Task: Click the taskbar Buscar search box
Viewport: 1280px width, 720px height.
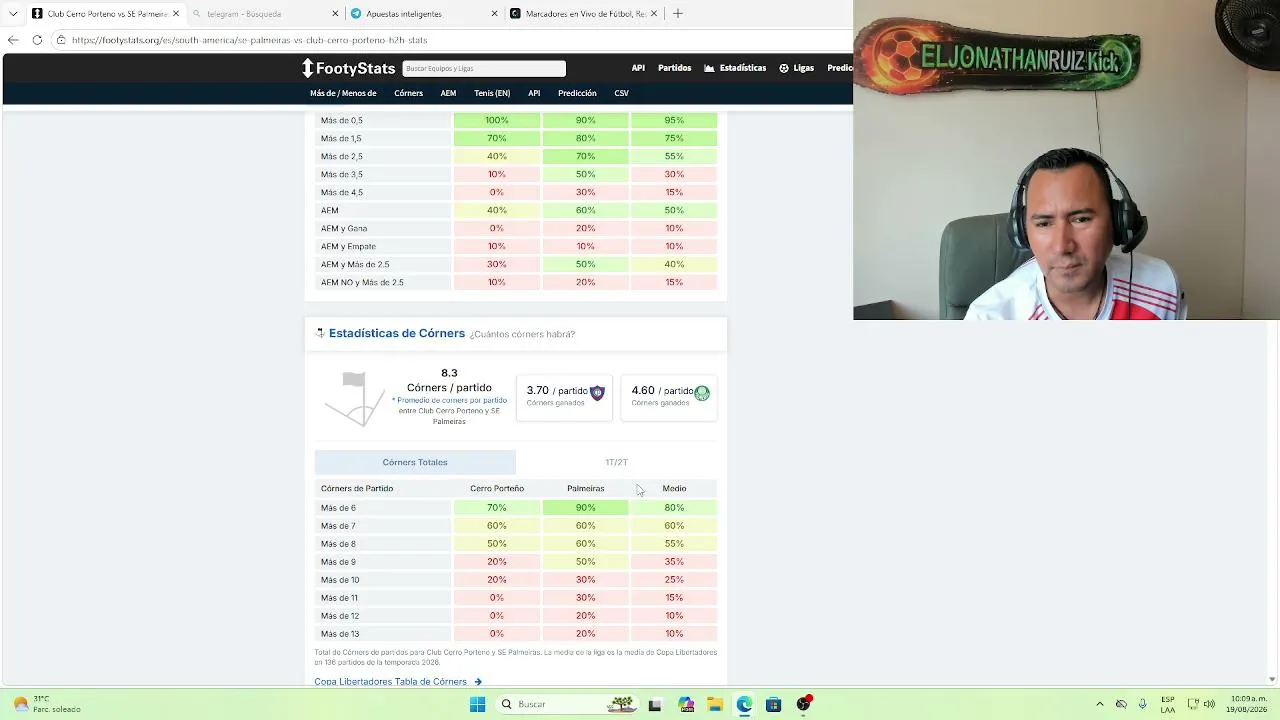Action: click(568, 704)
